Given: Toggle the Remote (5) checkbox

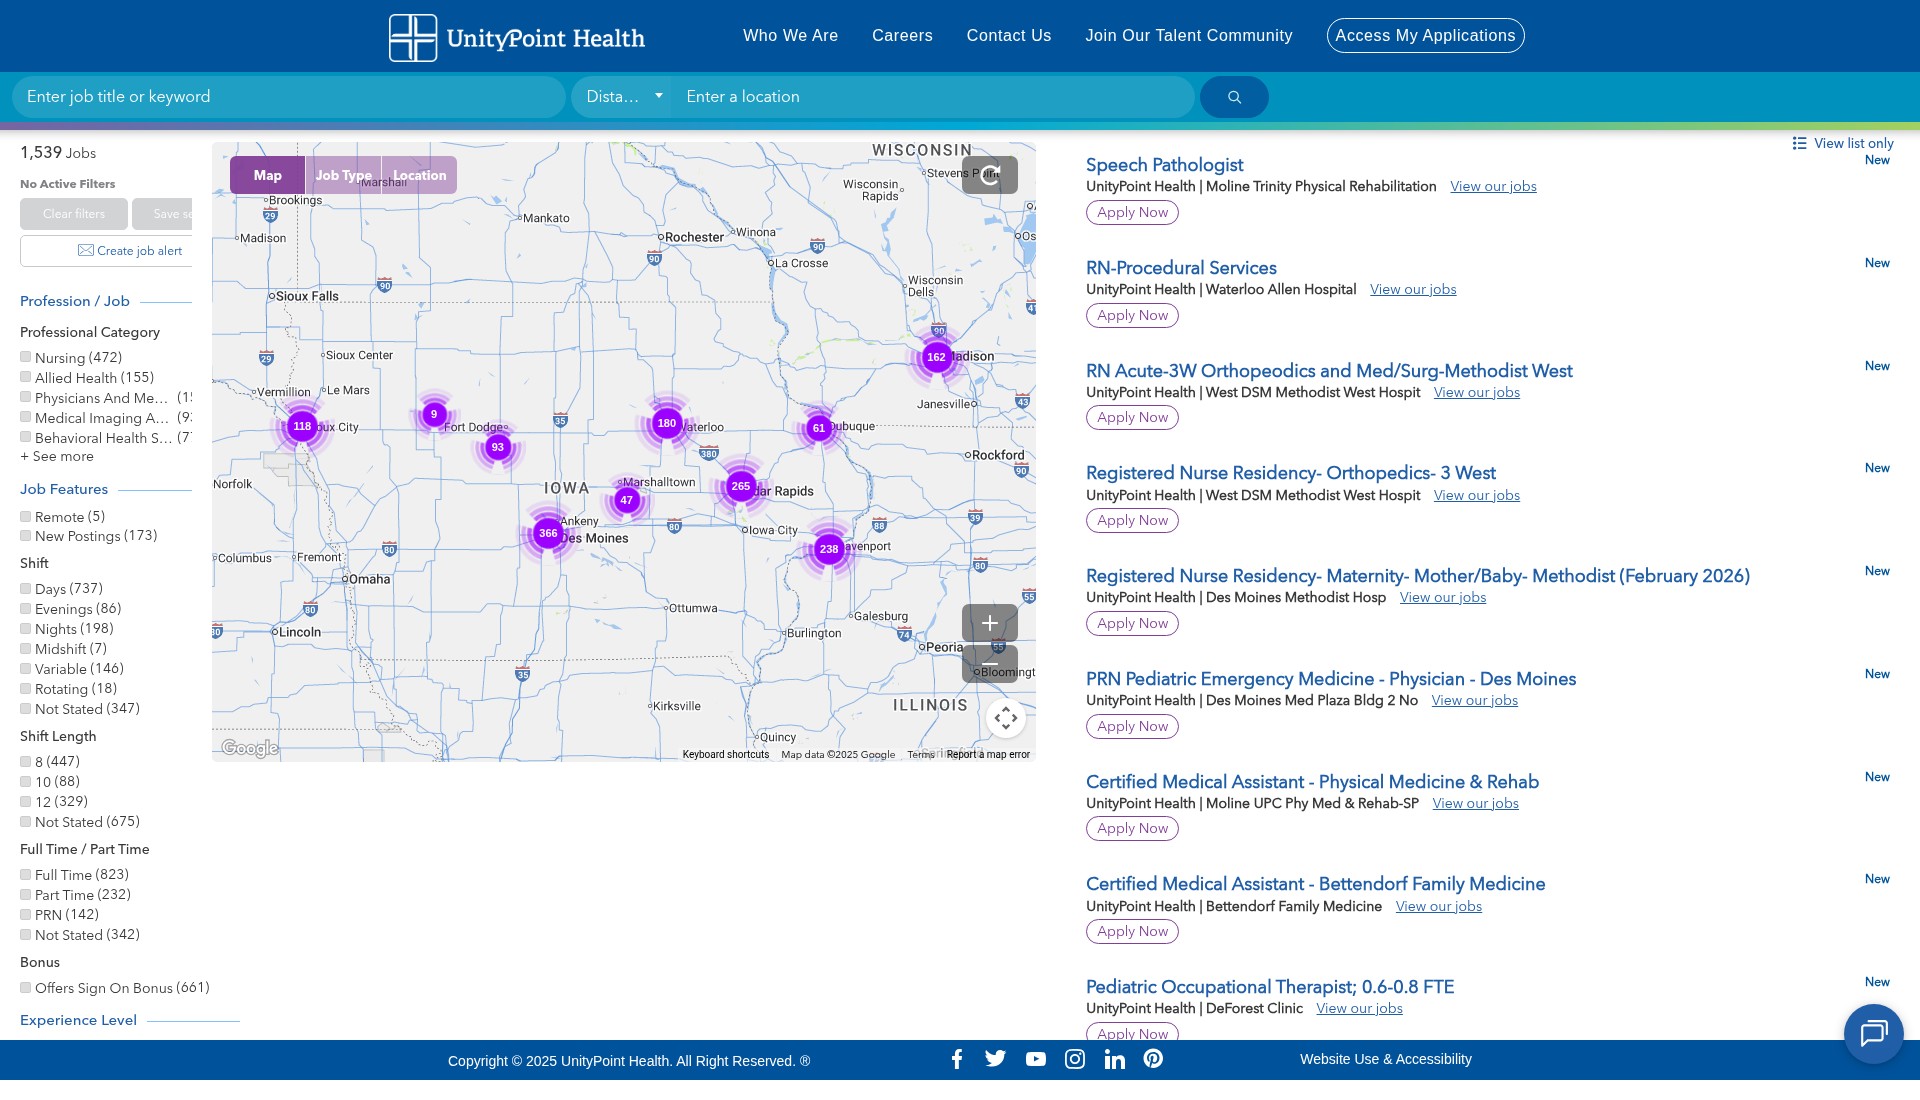Looking at the screenshot, I should (x=26, y=516).
